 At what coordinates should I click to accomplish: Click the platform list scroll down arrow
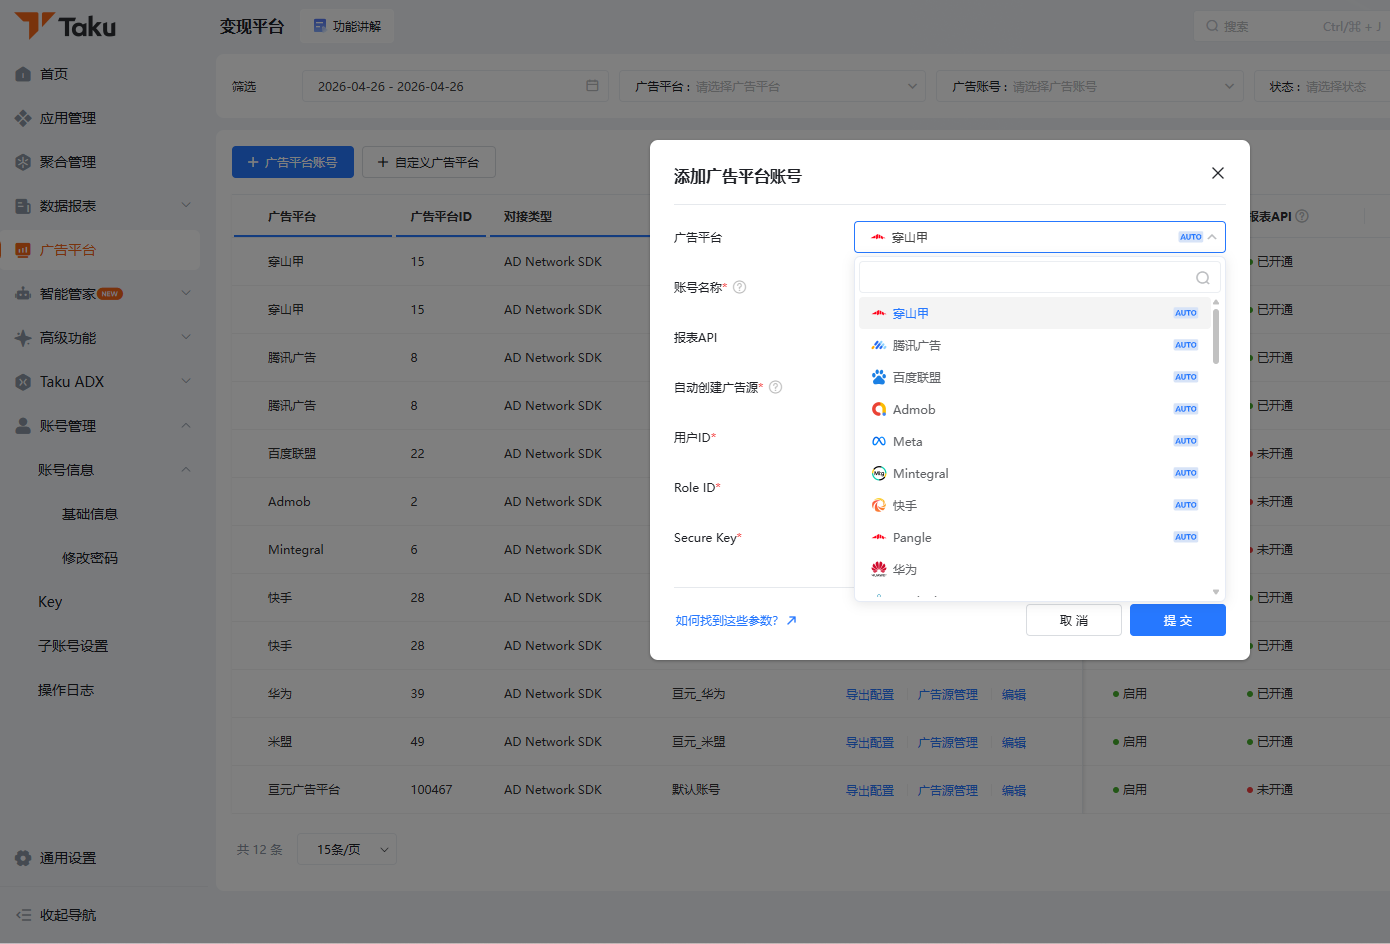(x=1216, y=592)
